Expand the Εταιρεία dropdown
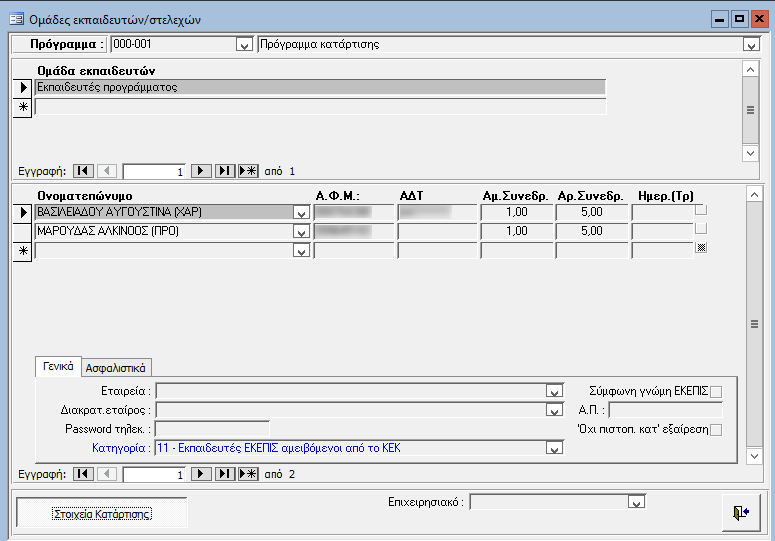The height and width of the screenshot is (541, 775). coord(553,391)
